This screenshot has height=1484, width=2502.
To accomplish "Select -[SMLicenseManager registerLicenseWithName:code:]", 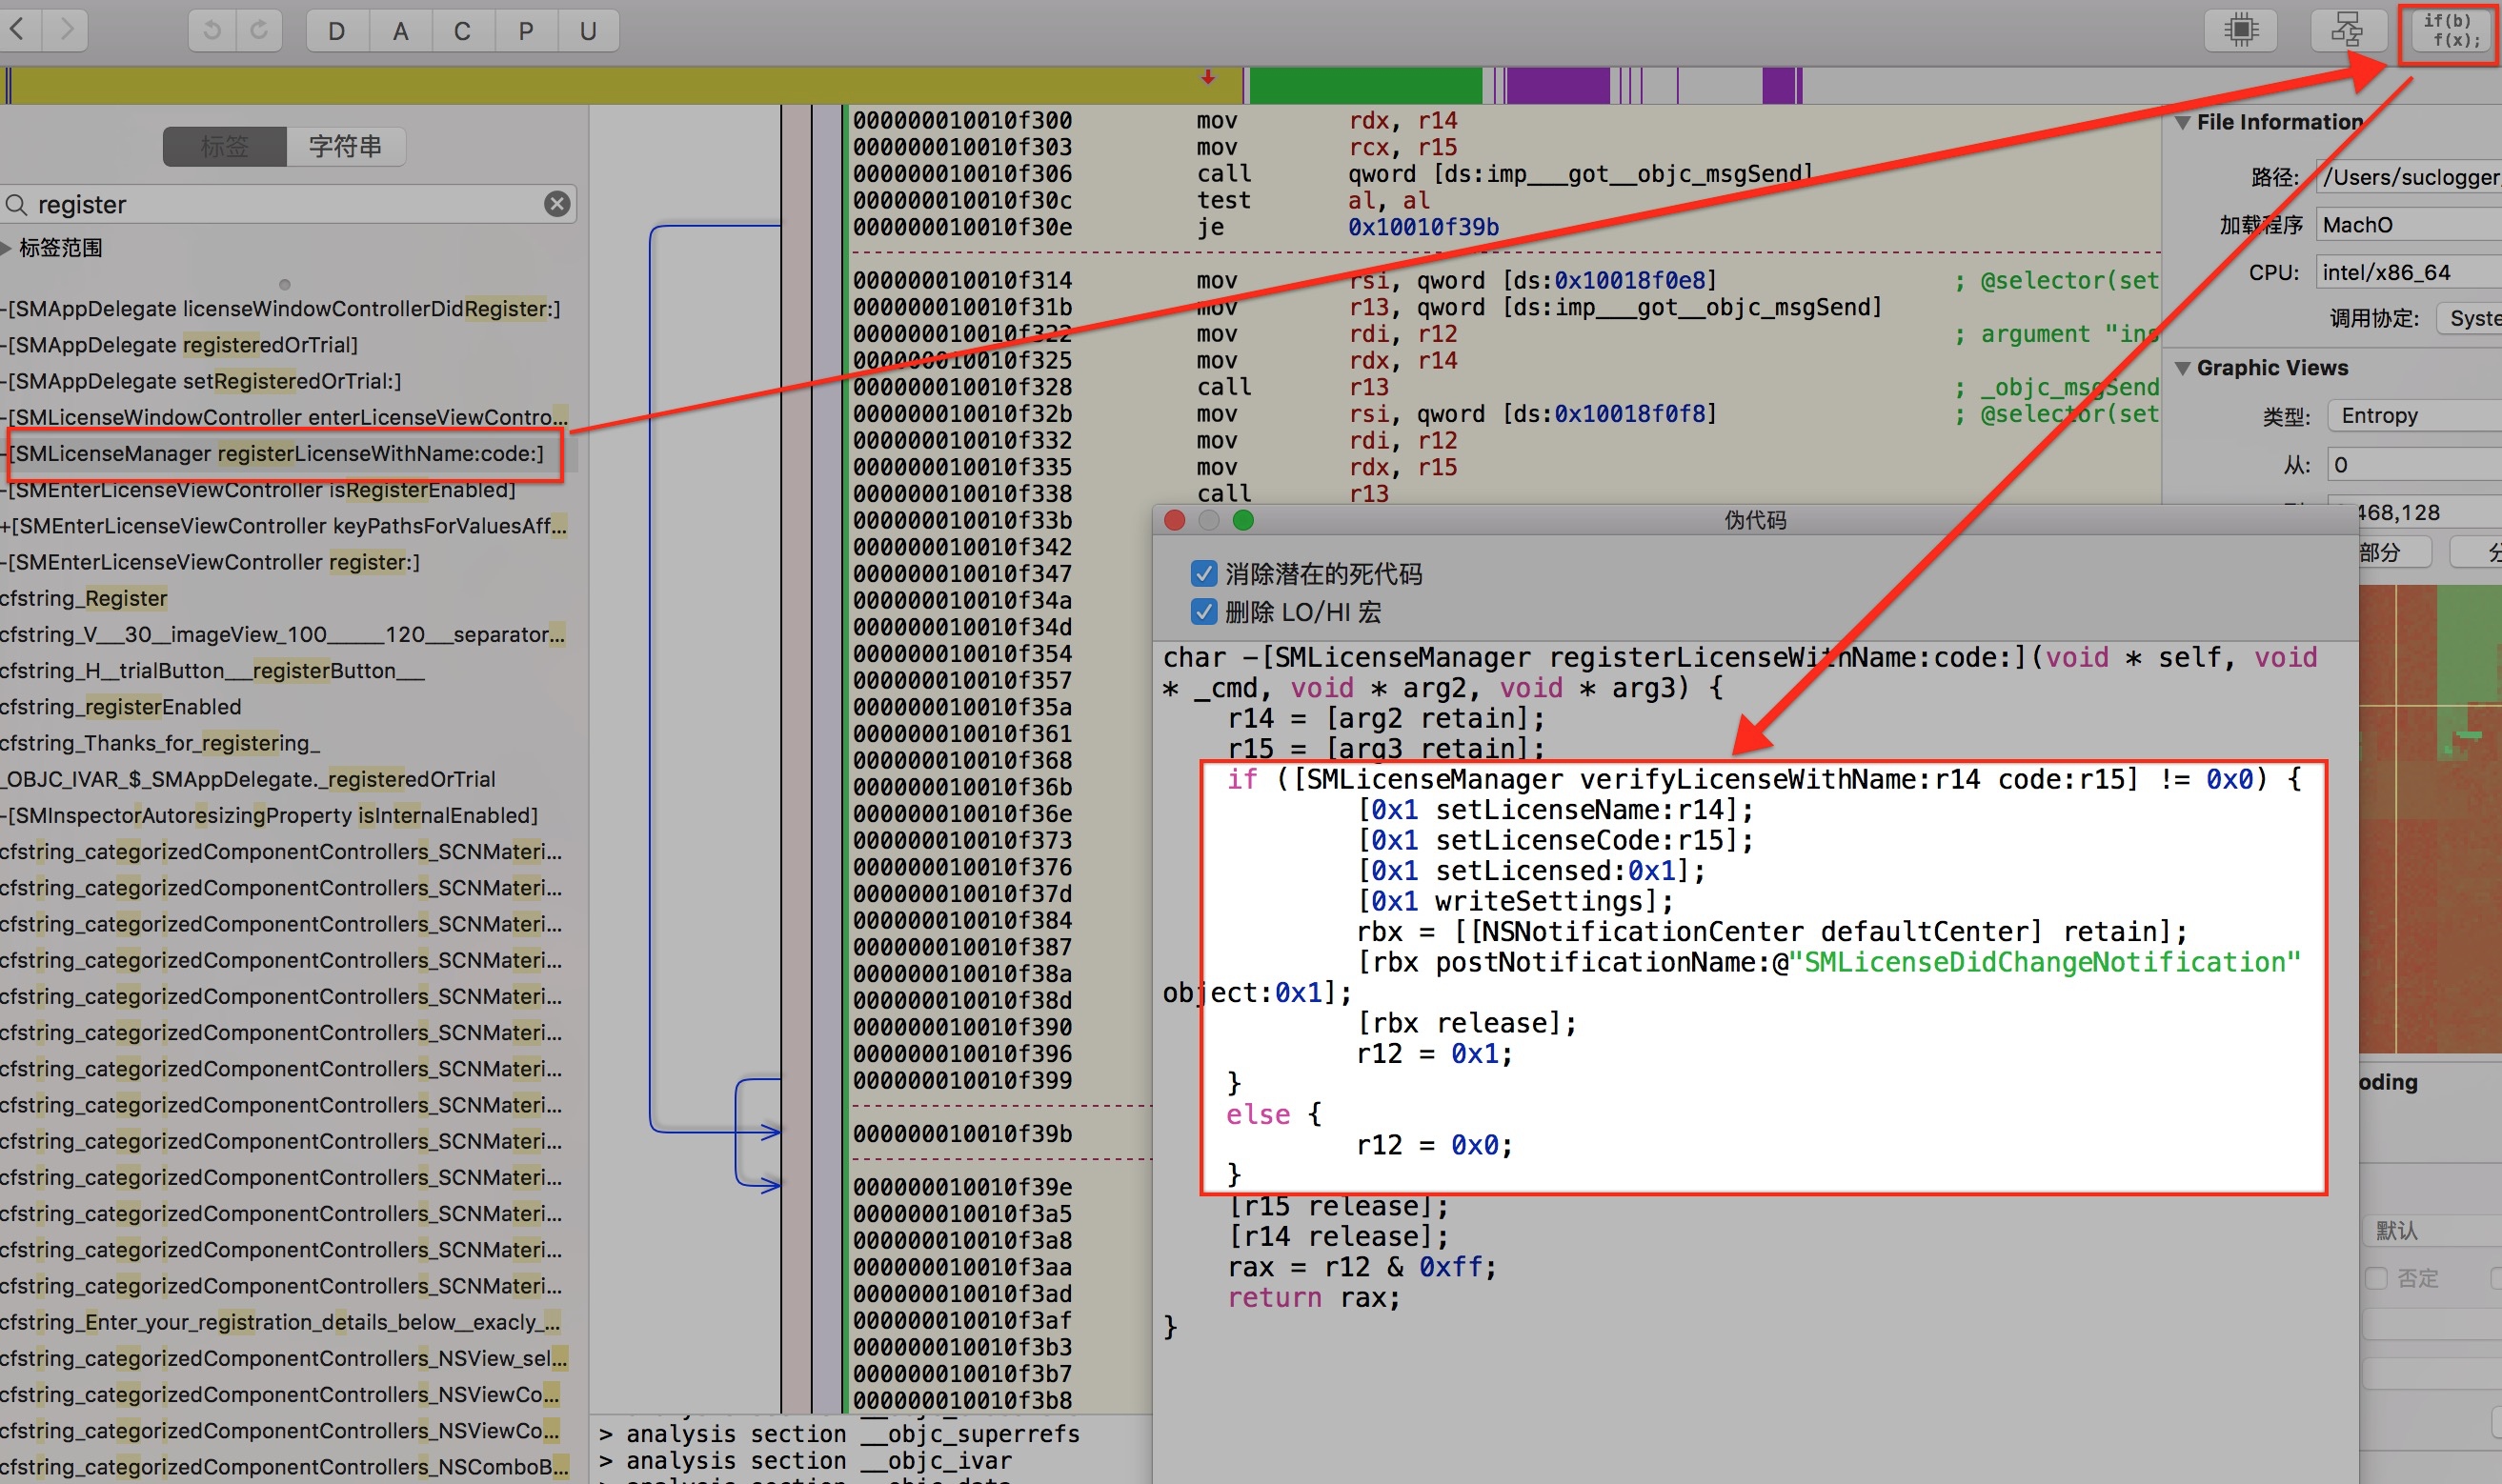I will pos(278,454).
